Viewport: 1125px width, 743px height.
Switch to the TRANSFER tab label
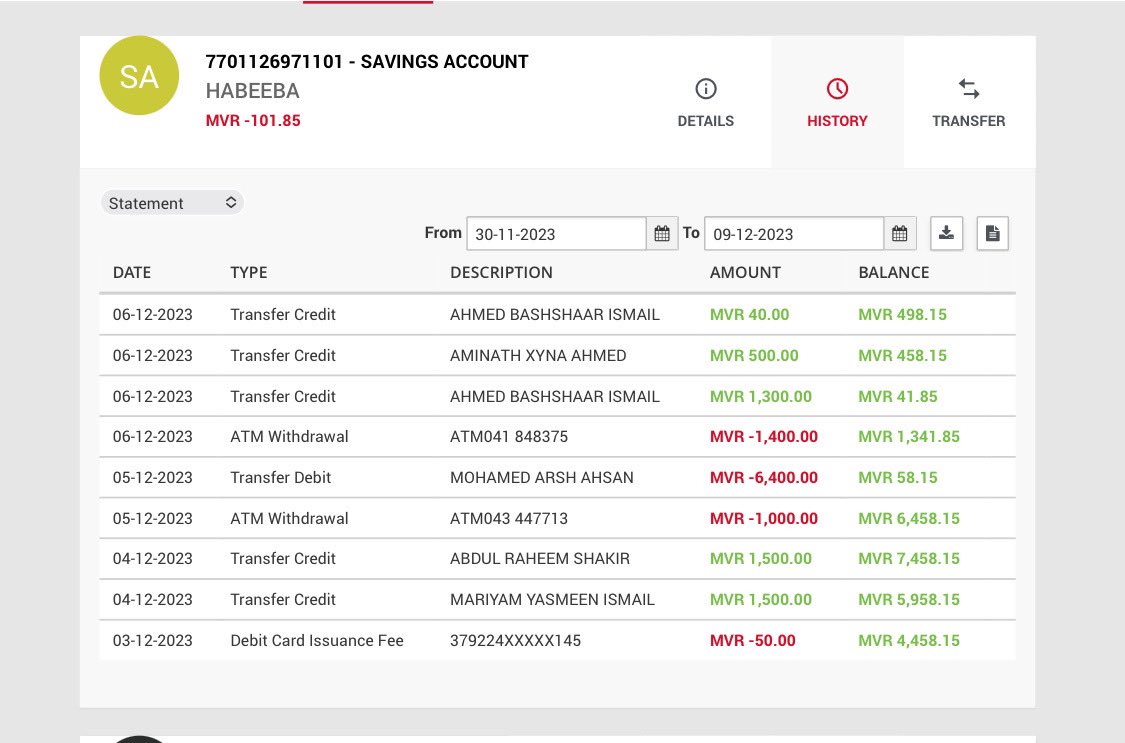pos(969,121)
